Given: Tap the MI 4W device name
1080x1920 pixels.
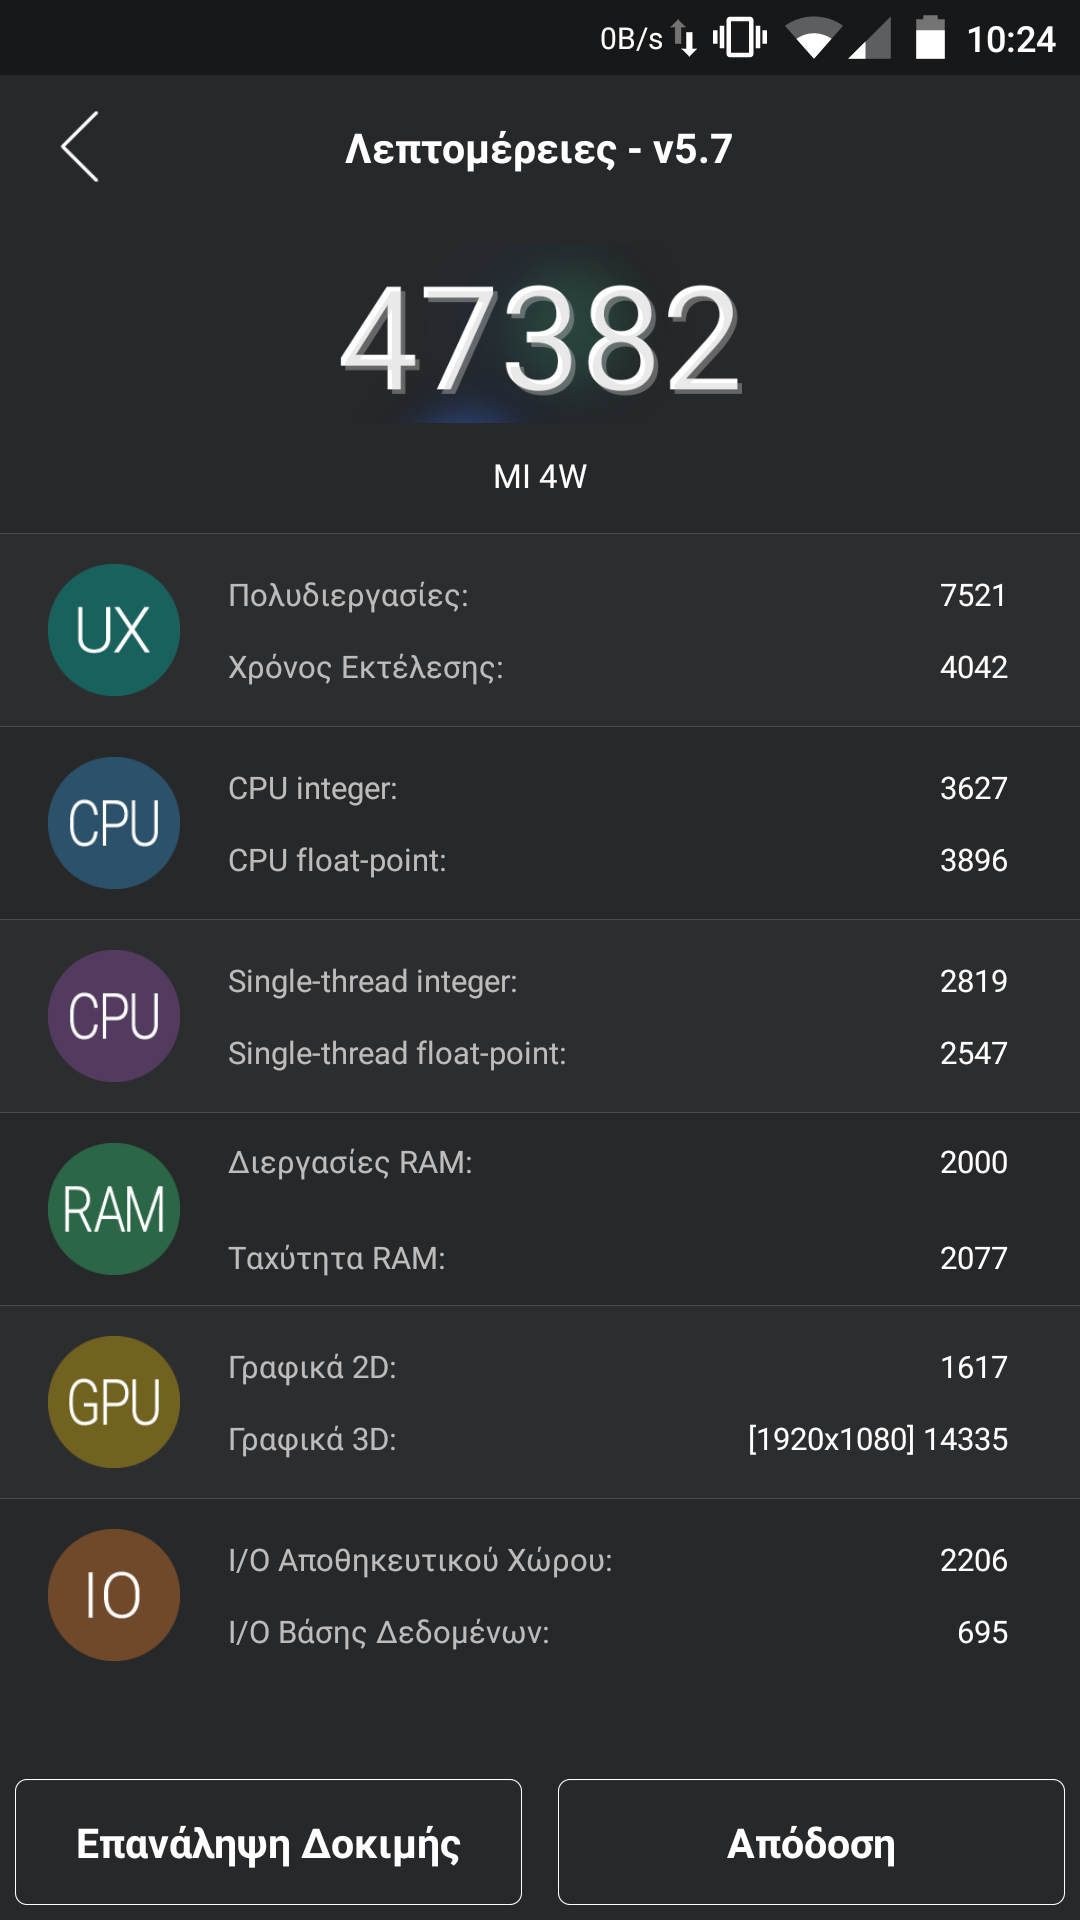Looking at the screenshot, I should click(x=540, y=477).
